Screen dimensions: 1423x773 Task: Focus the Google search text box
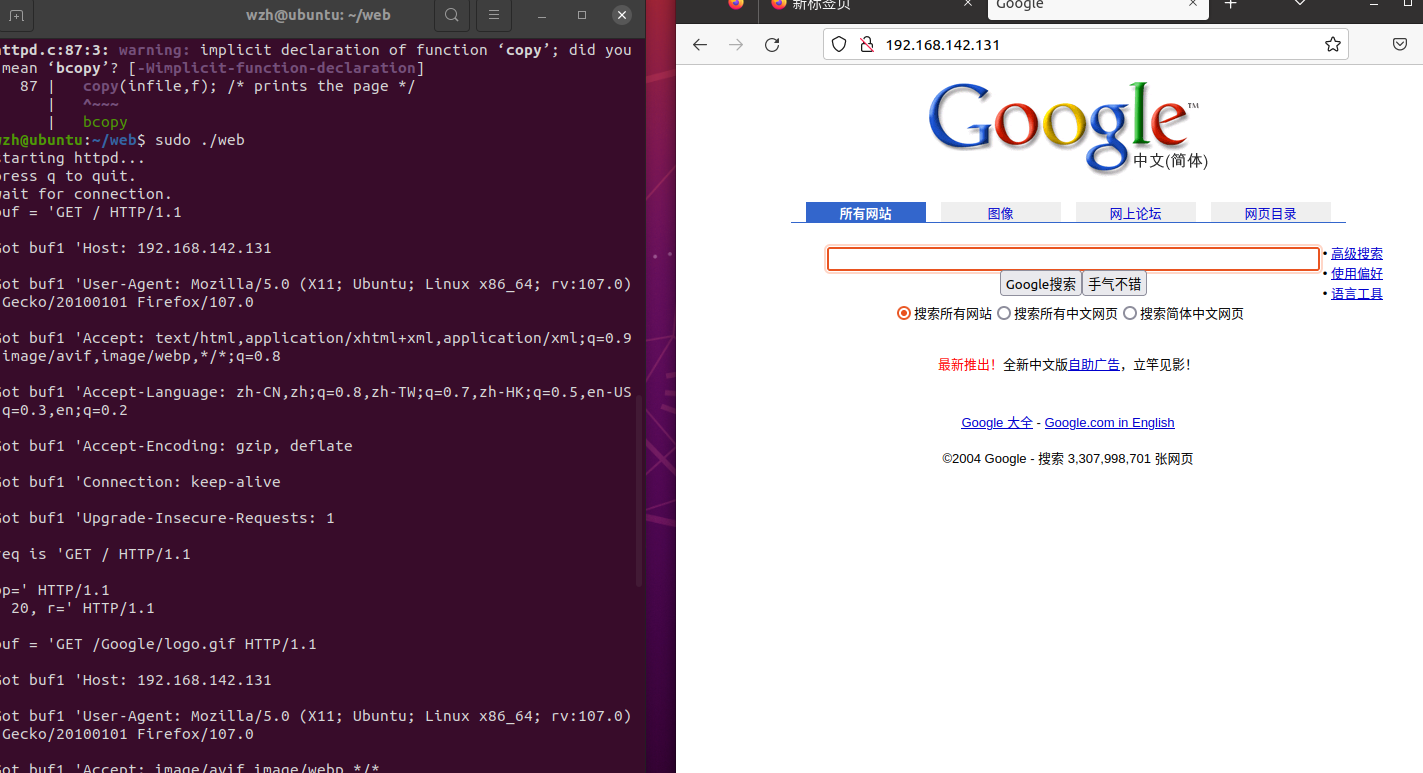(x=1073, y=259)
